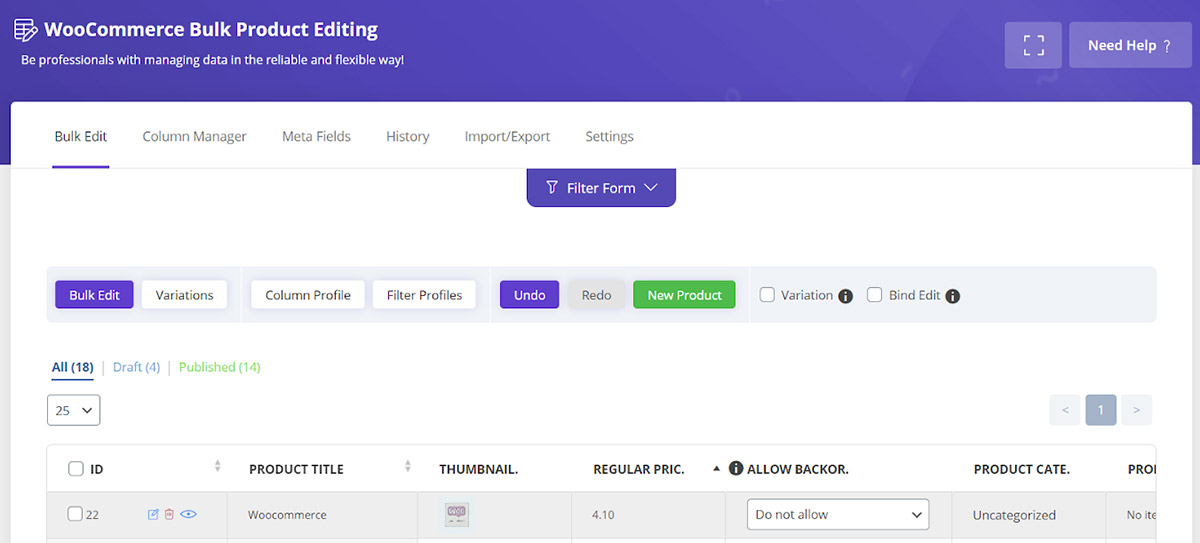1200x543 pixels.
Task: Tick the Bind Edit checkbox
Action: 874,295
